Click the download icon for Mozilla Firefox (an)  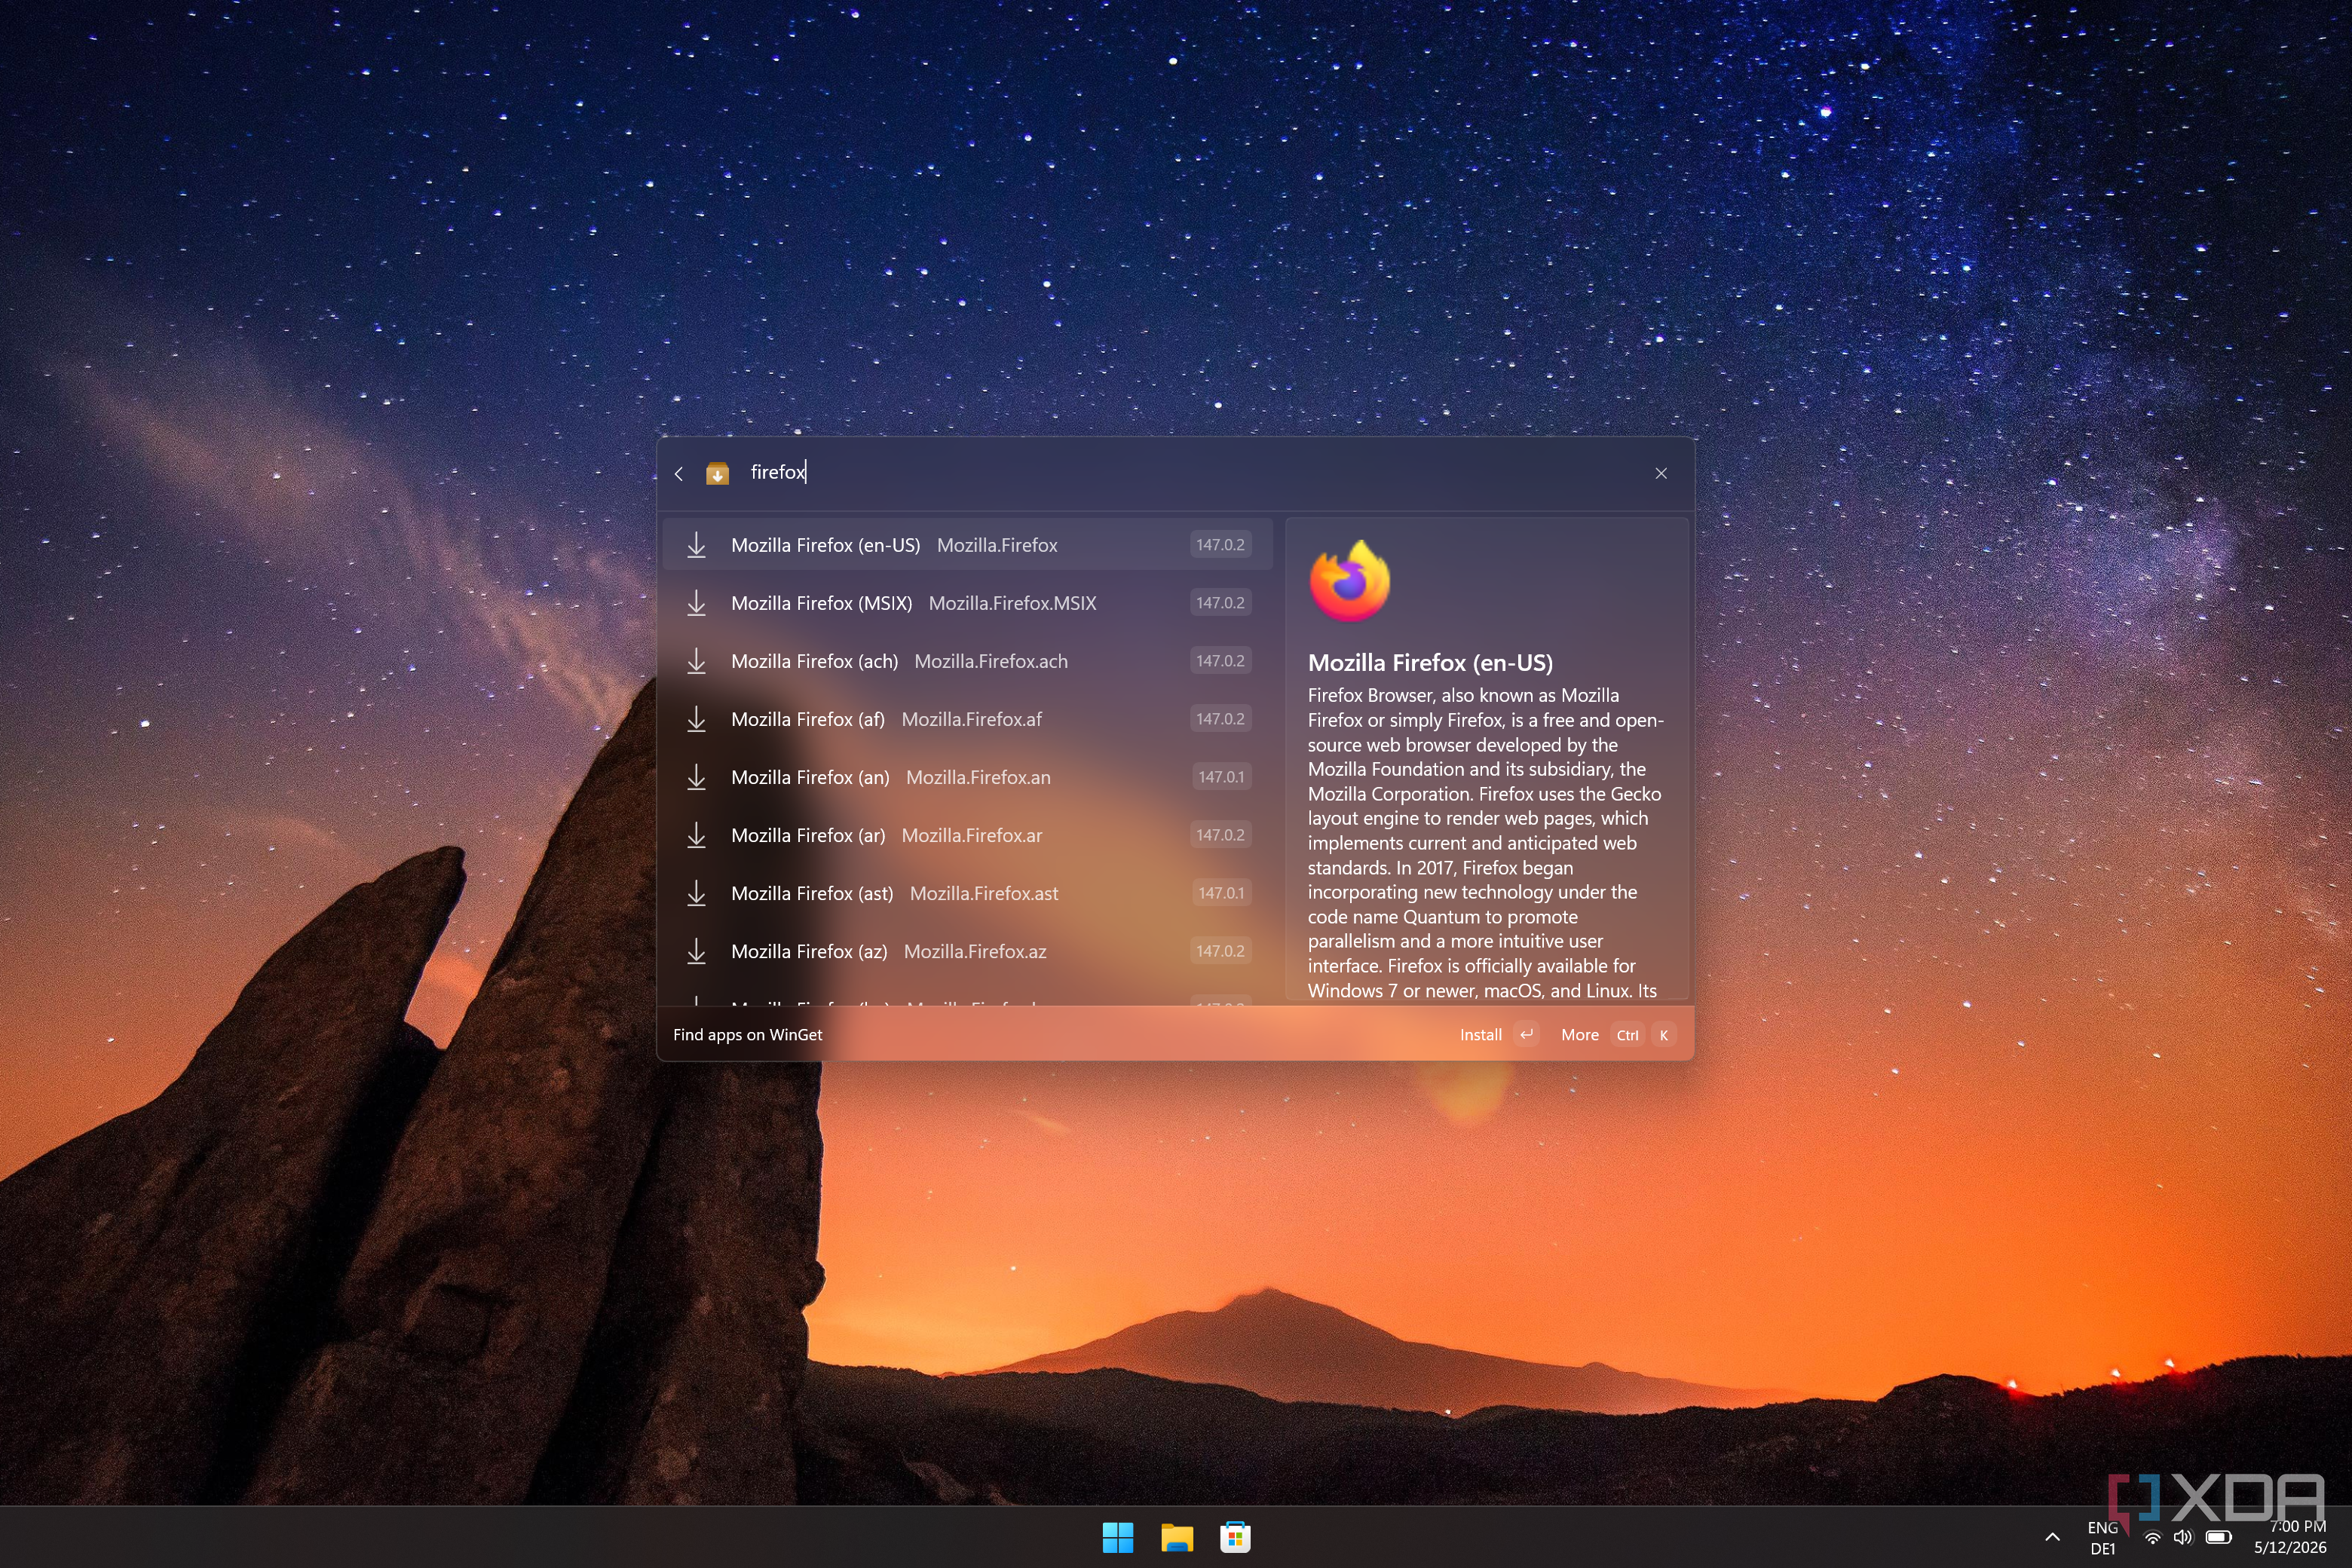click(x=696, y=777)
